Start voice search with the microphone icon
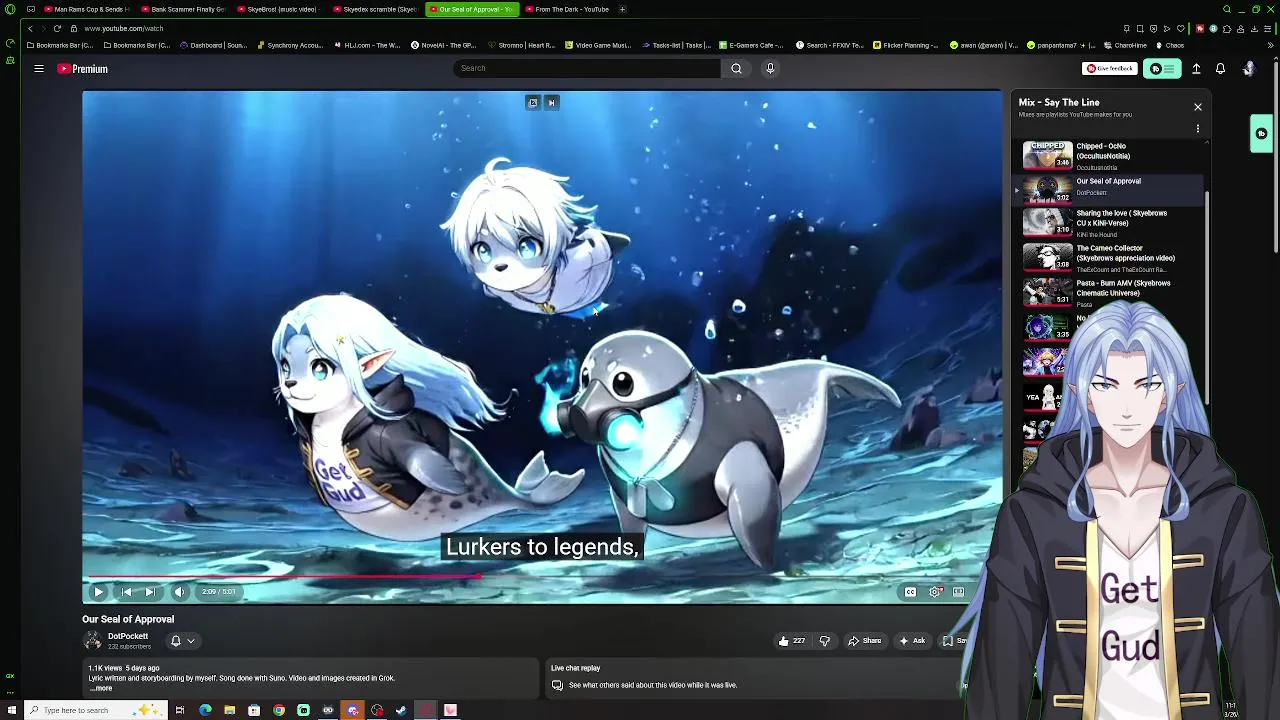The width and height of the screenshot is (1280, 720). (x=770, y=68)
